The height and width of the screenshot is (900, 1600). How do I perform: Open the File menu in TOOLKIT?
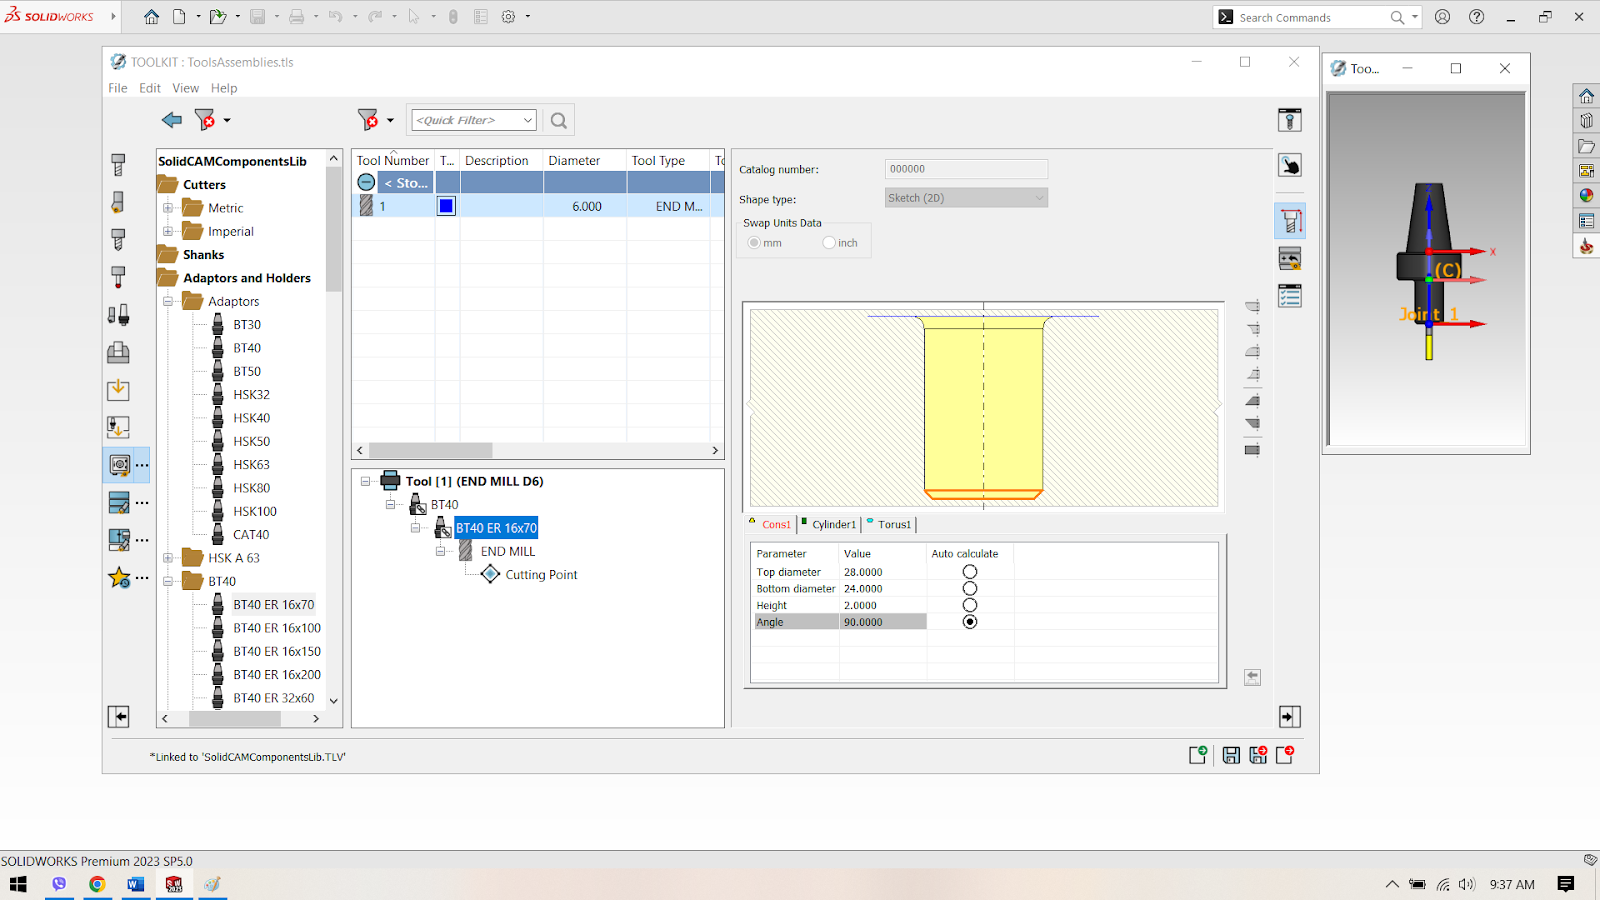click(118, 88)
